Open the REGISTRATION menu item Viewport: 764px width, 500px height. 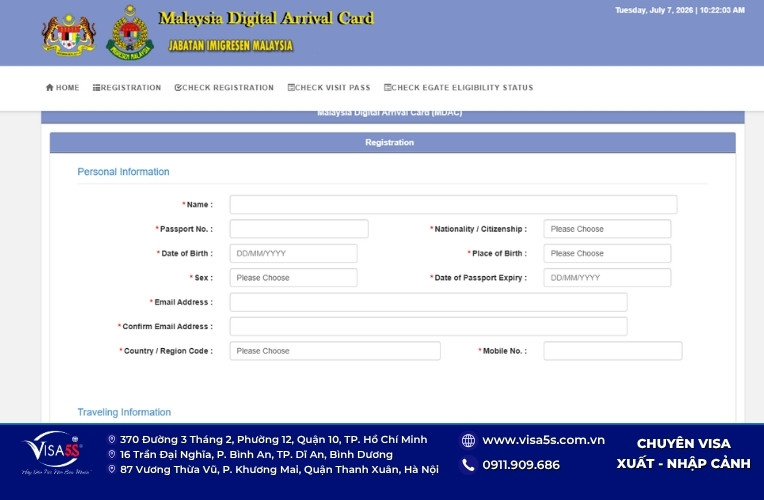(127, 88)
